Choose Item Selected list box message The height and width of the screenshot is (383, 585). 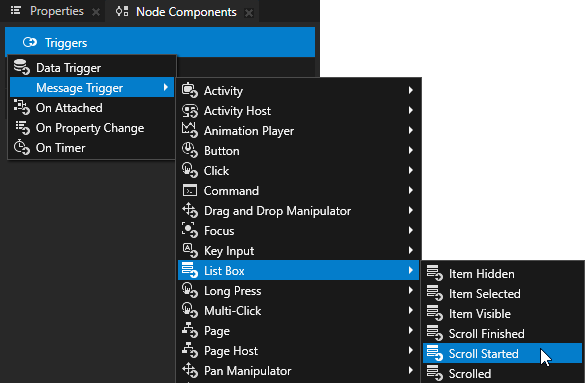[x=503, y=293]
